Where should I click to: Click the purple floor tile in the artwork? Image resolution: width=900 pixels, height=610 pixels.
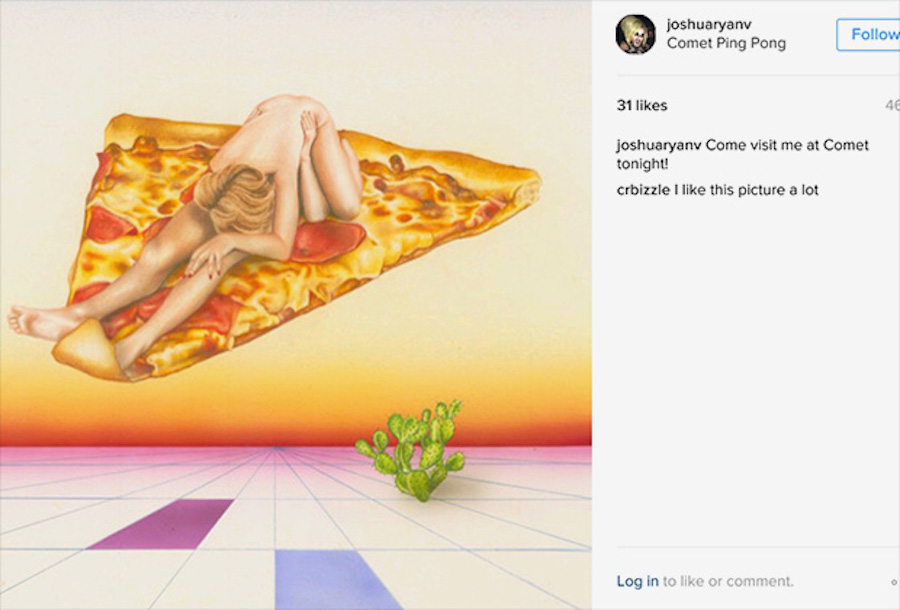(x=163, y=524)
